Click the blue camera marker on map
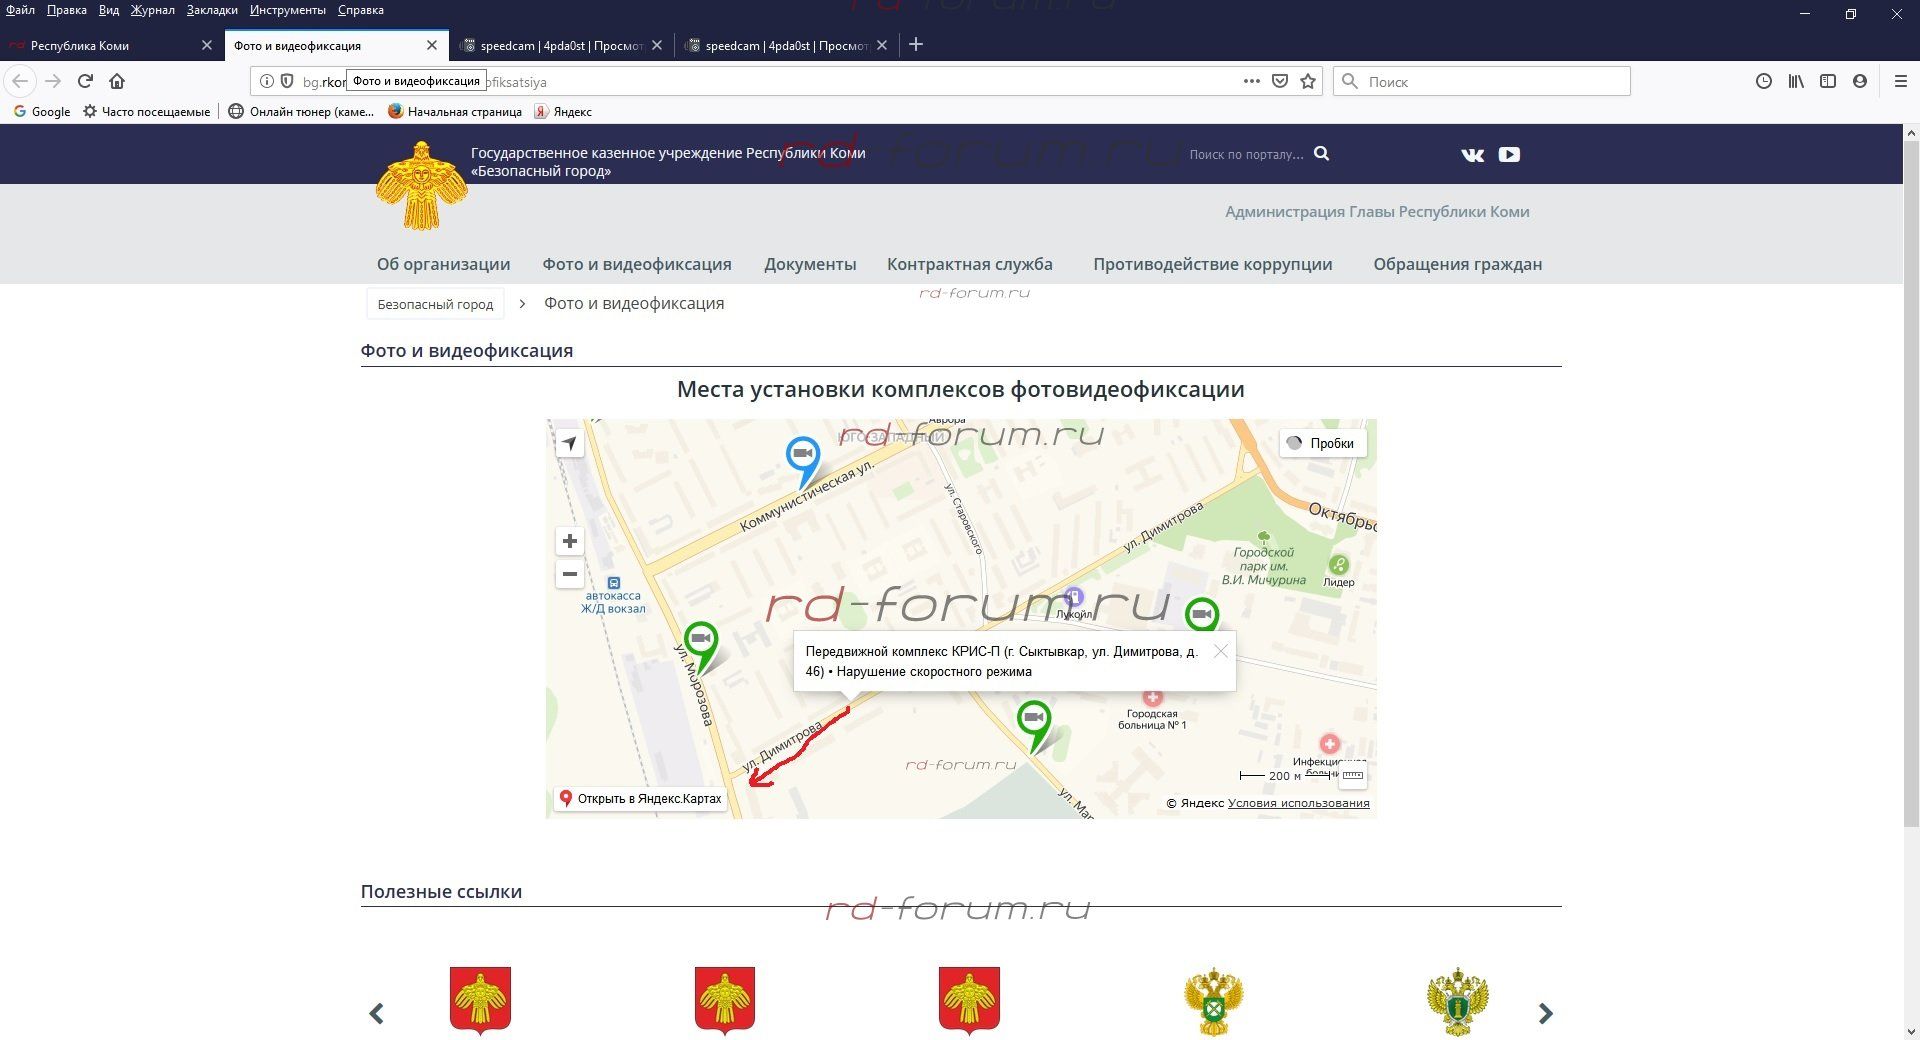Viewport: 1920px width, 1040px height. [802, 456]
